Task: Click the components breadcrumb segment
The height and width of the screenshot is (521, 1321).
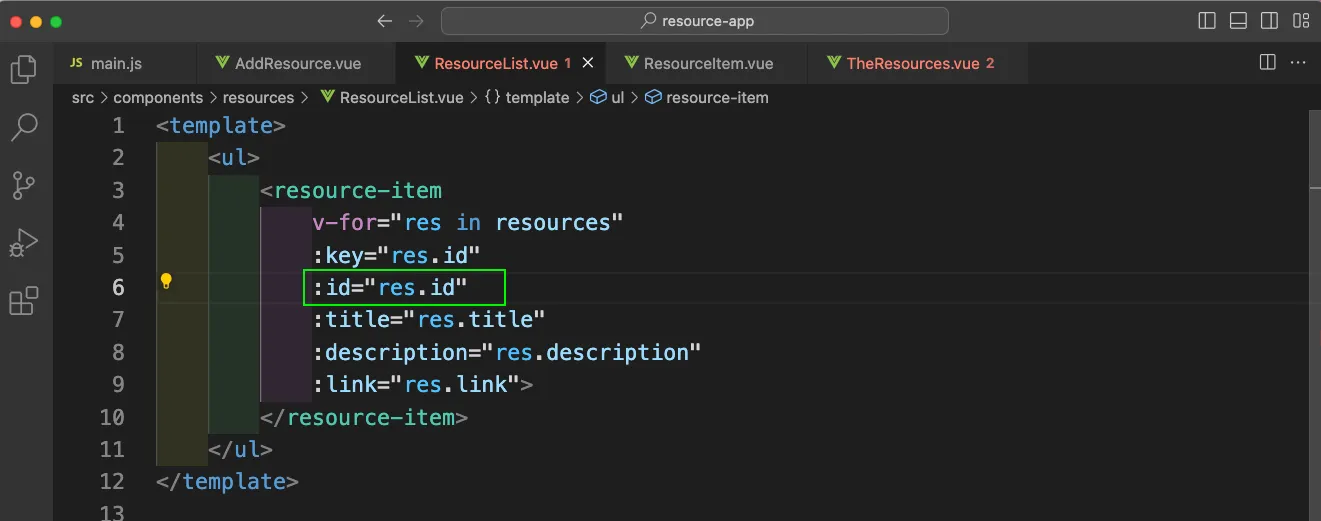Action: (x=158, y=98)
